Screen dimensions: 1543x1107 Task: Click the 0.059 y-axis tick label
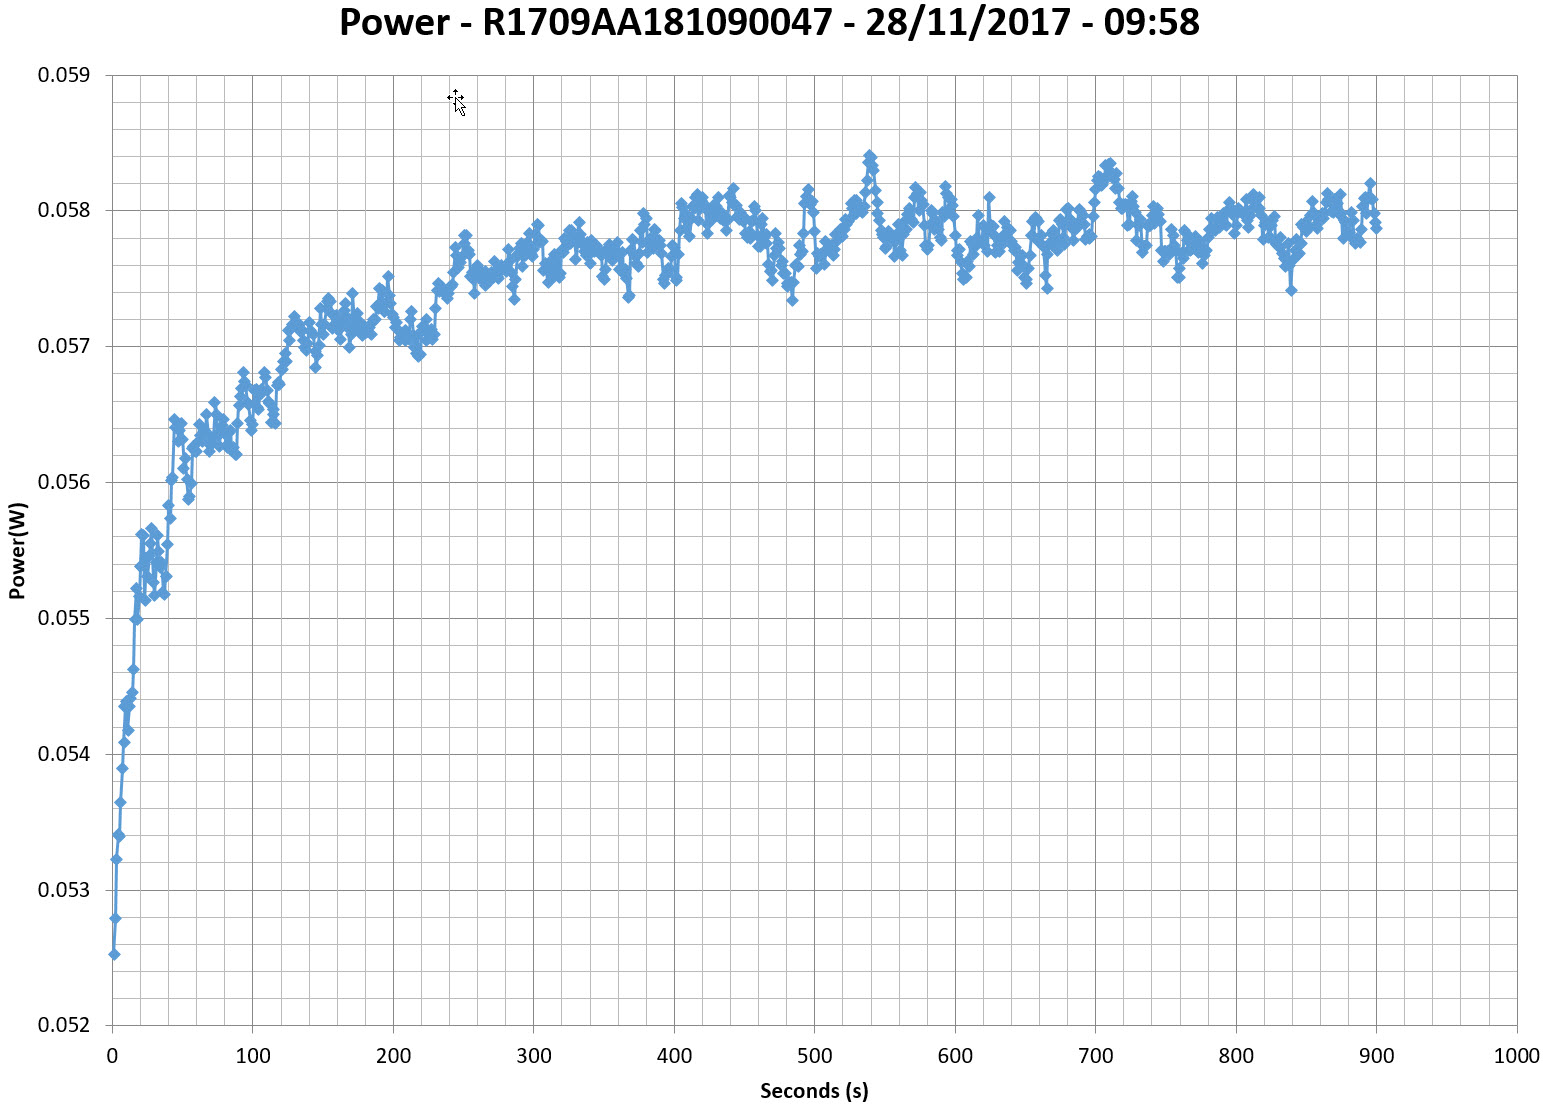tap(64, 75)
